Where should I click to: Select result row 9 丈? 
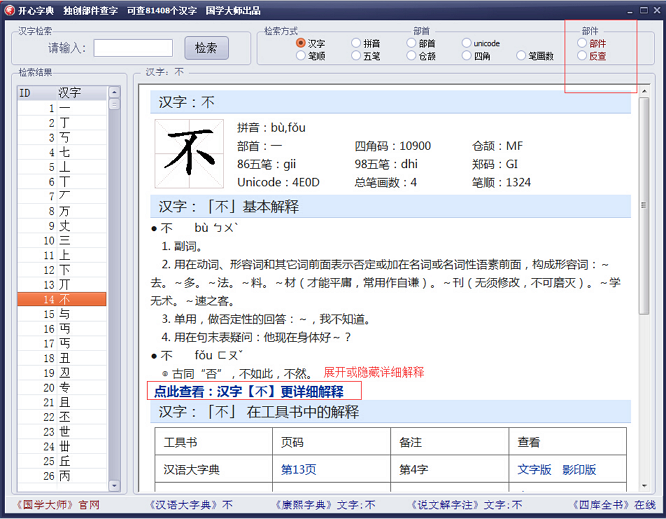(62, 226)
